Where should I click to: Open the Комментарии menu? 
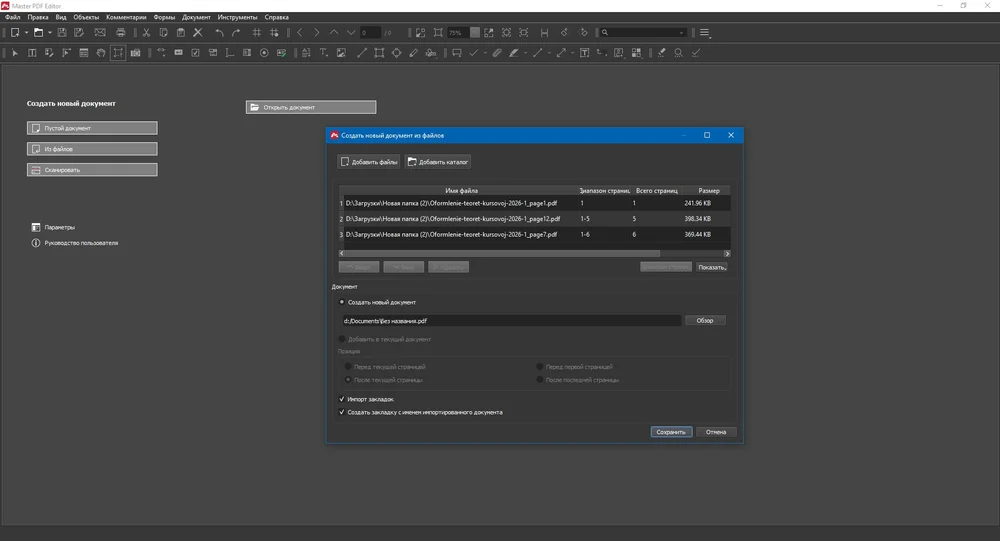126,17
